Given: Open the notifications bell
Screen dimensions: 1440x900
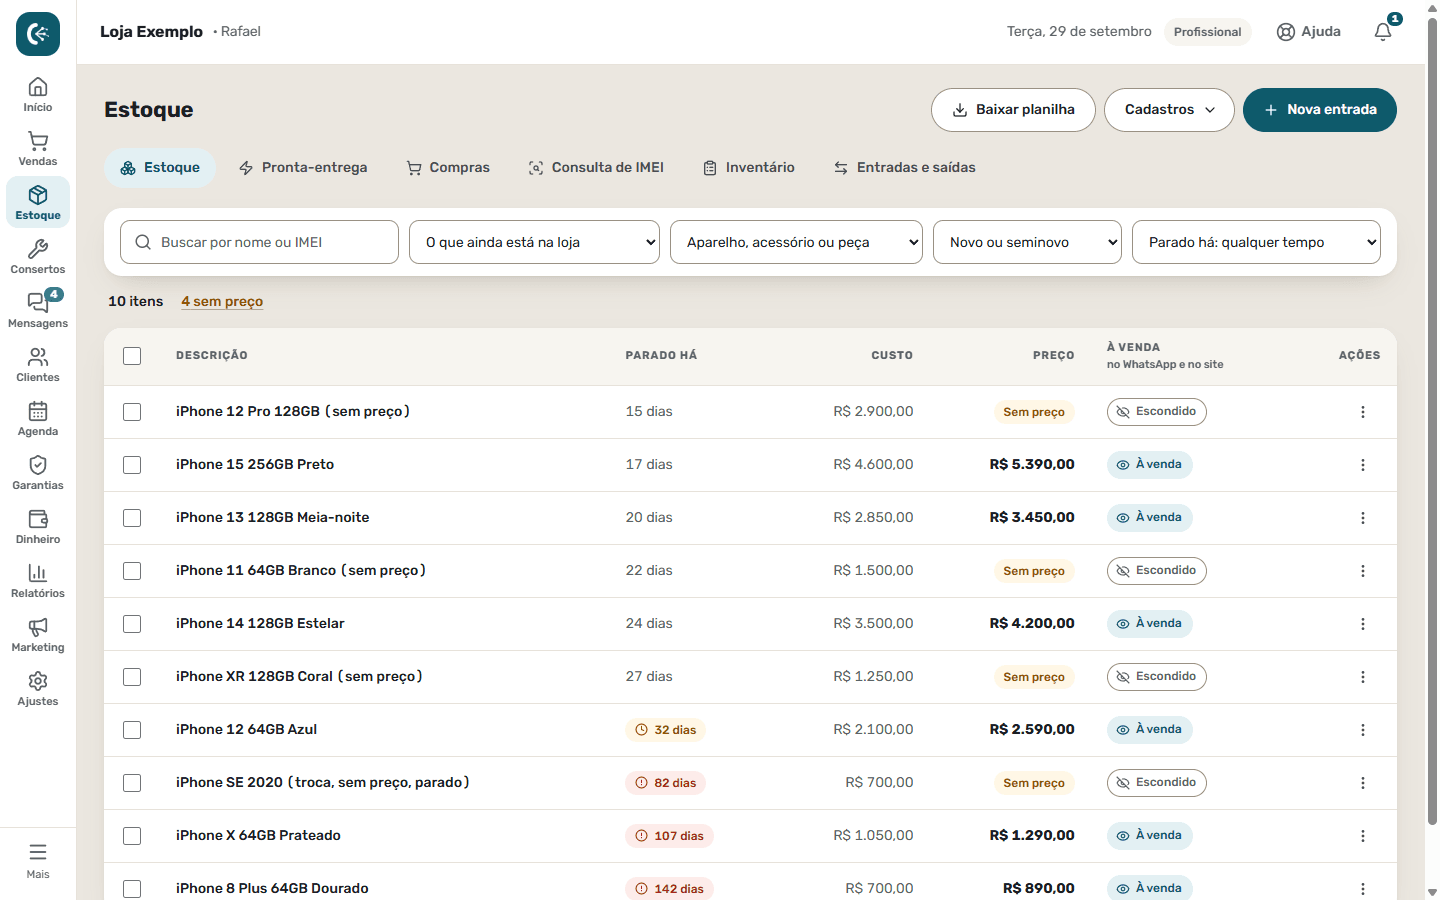Looking at the screenshot, I should pos(1383,32).
